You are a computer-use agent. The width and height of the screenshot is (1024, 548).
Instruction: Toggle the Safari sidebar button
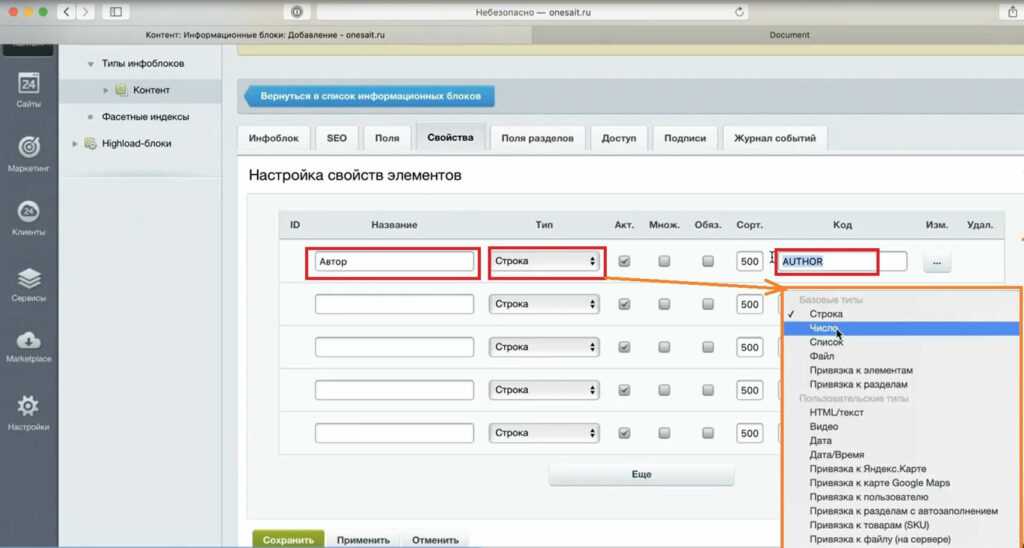coord(116,12)
